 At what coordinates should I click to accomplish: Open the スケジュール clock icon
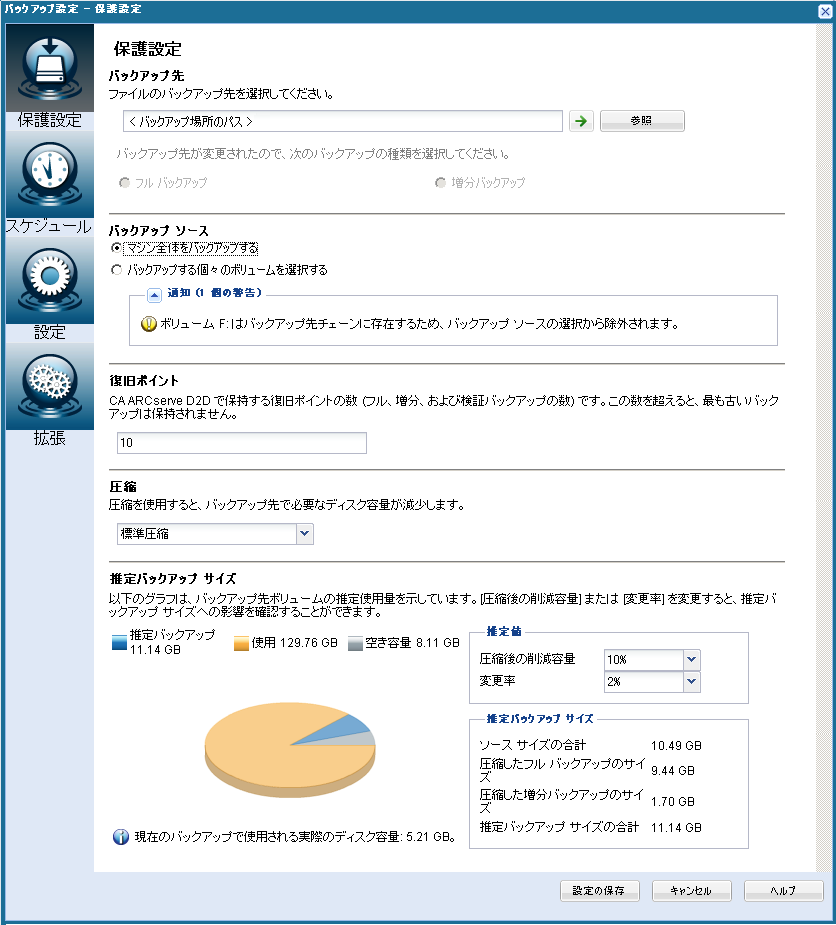(x=50, y=174)
